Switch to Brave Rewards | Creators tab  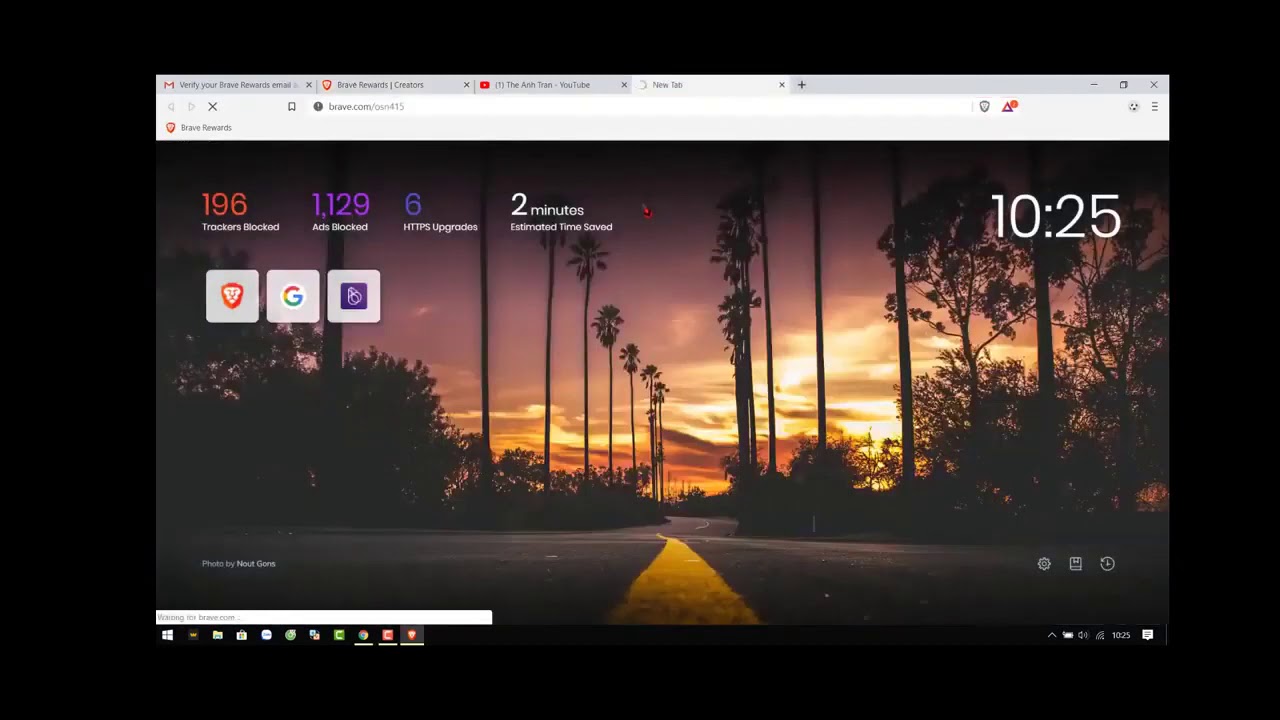coord(394,85)
